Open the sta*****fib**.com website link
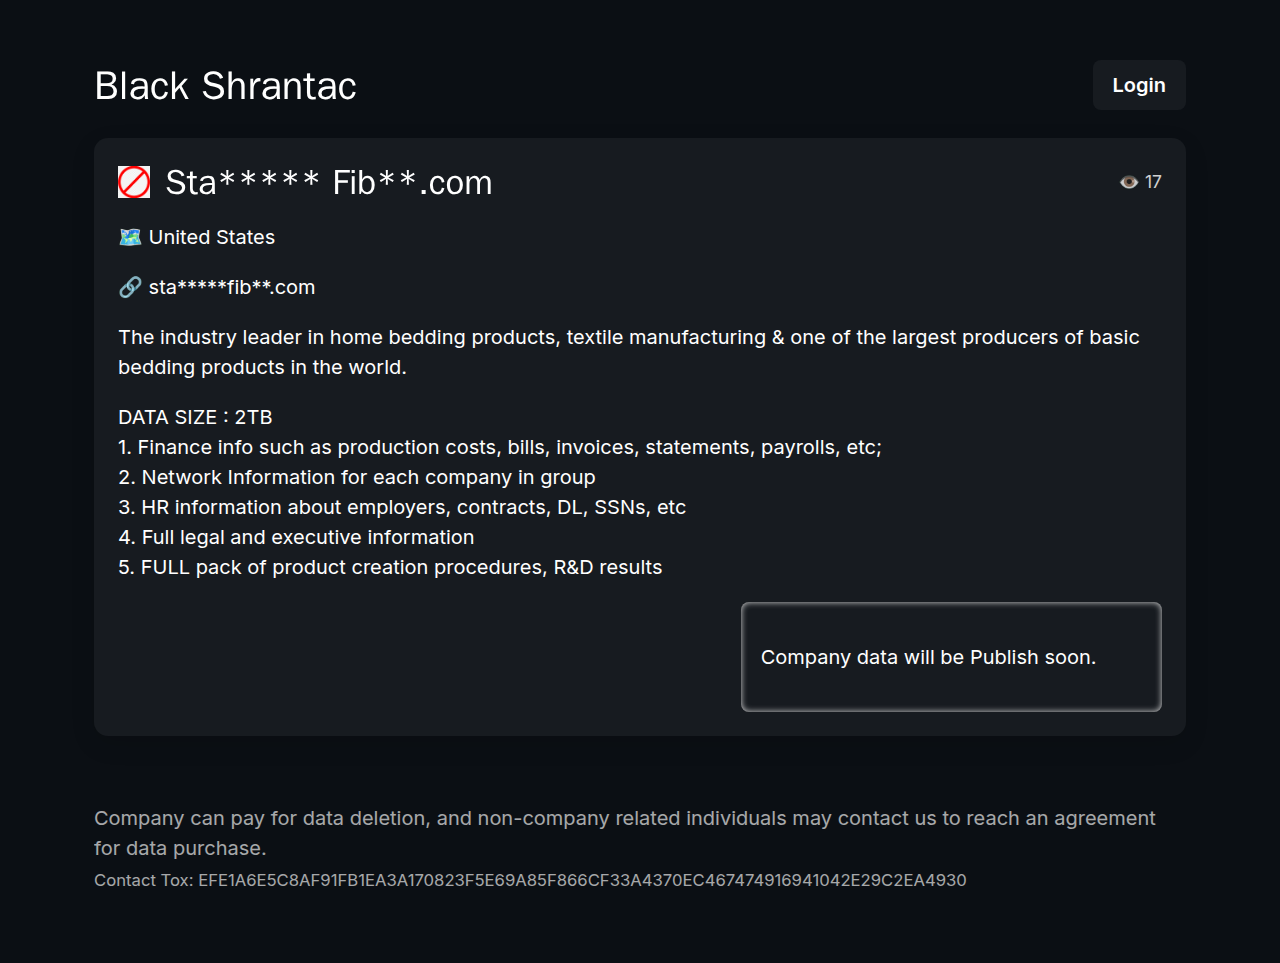Viewport: 1280px width, 963px height. click(231, 287)
